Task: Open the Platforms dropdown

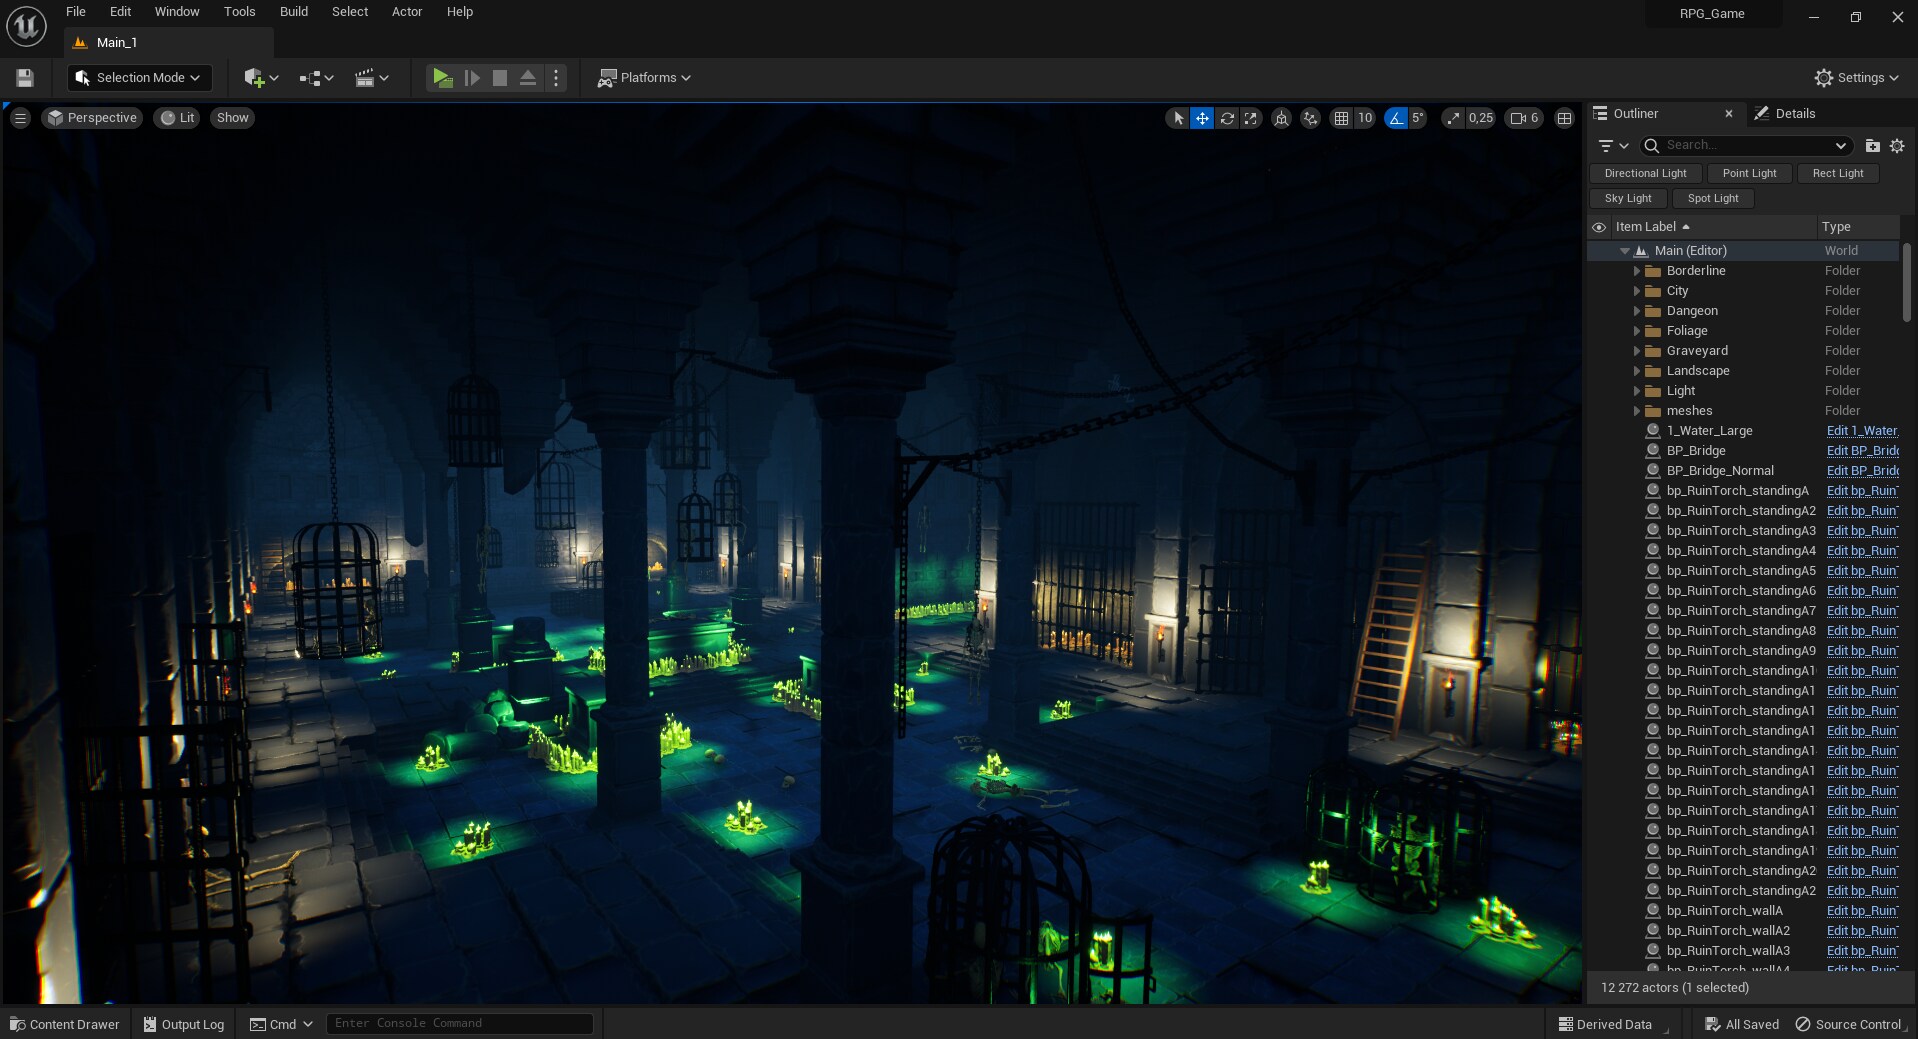Action: [x=644, y=78]
